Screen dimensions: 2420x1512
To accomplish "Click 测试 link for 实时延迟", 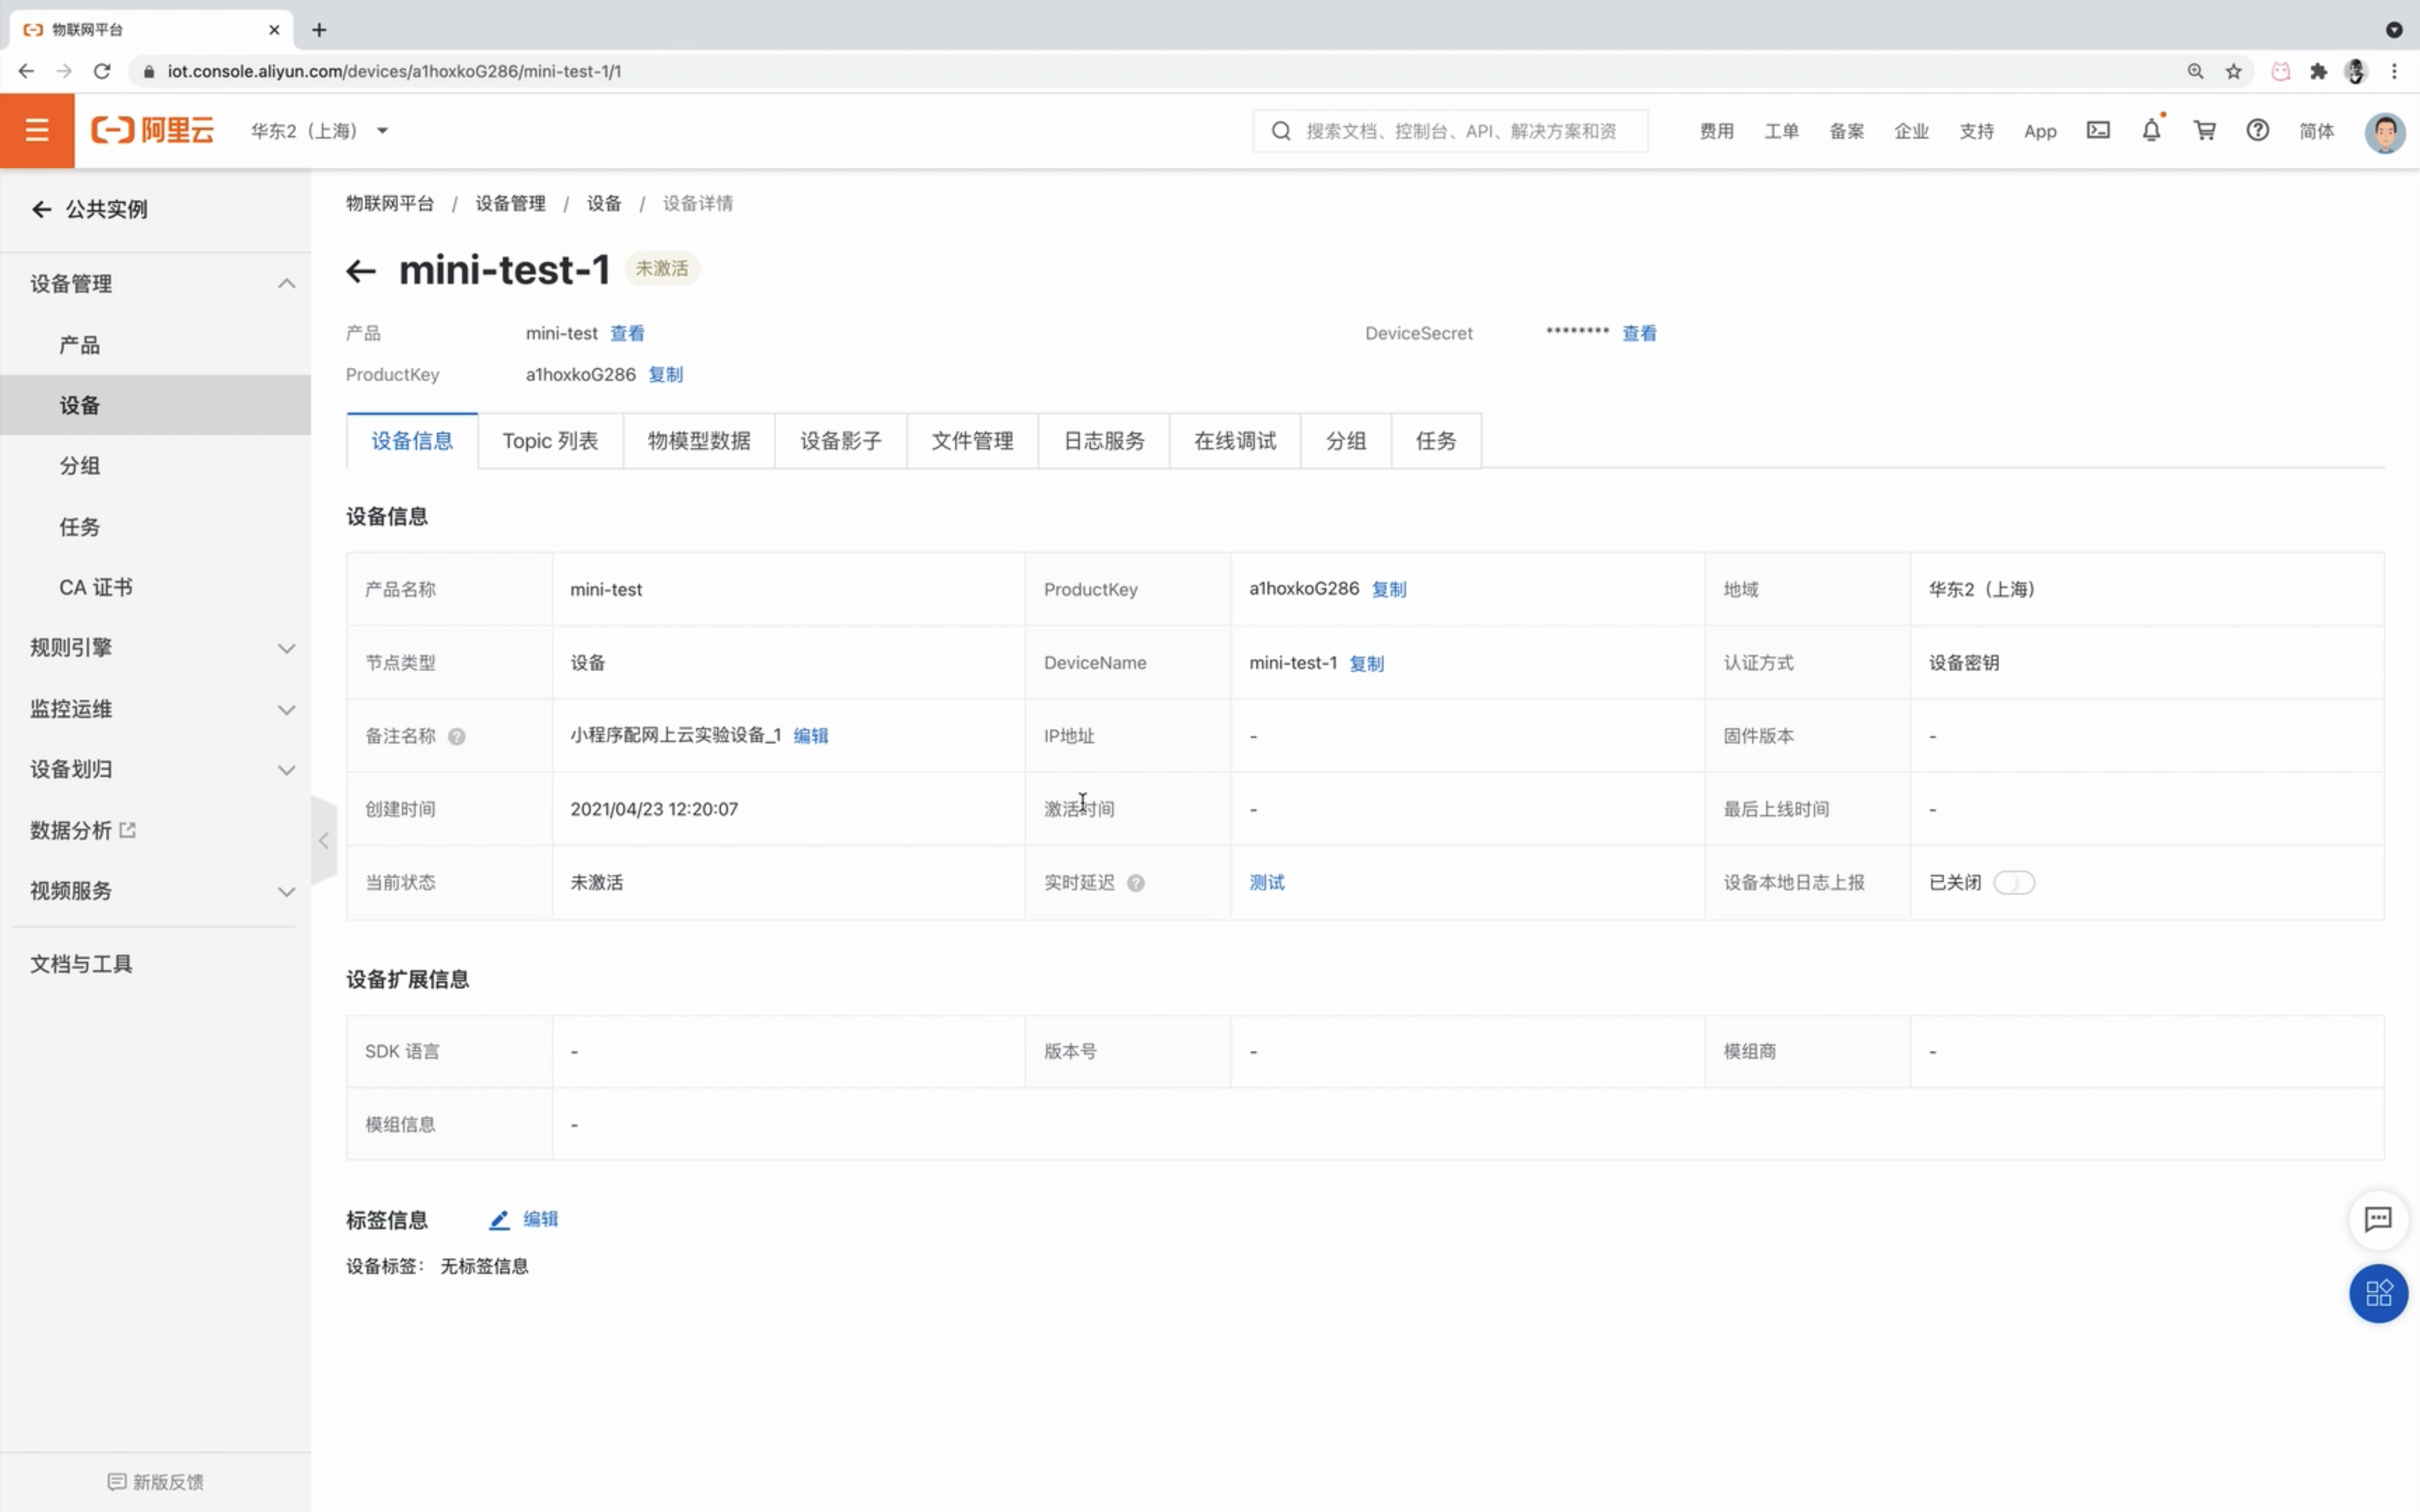I will coord(1266,882).
